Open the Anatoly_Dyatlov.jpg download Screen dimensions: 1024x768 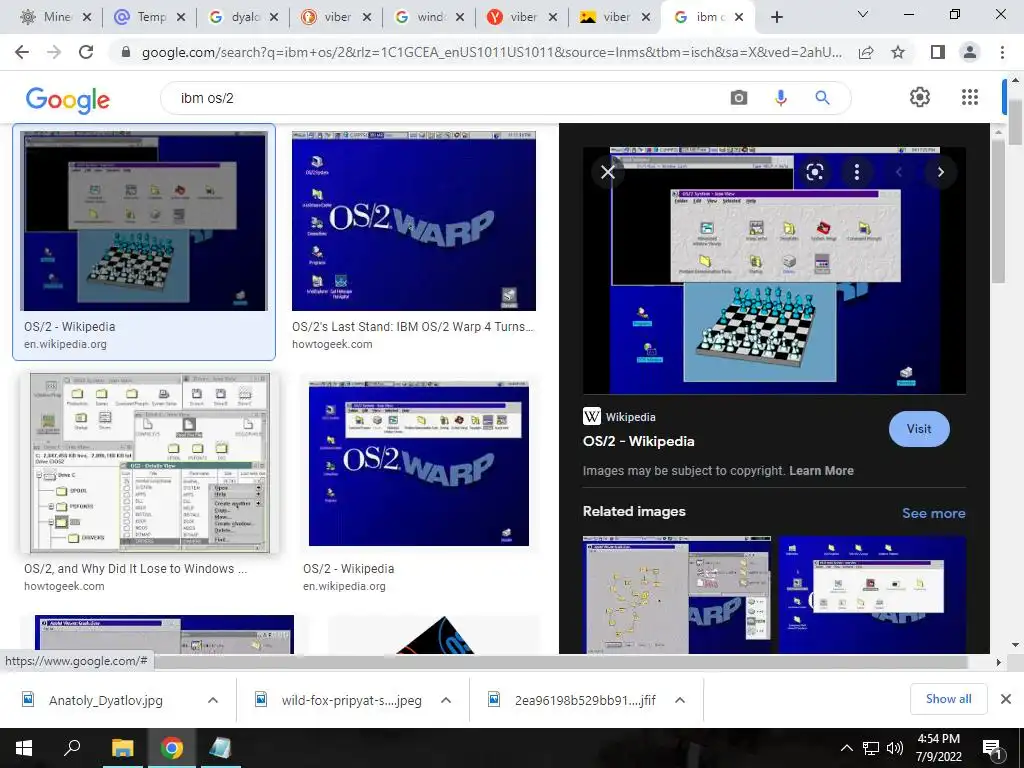105,700
